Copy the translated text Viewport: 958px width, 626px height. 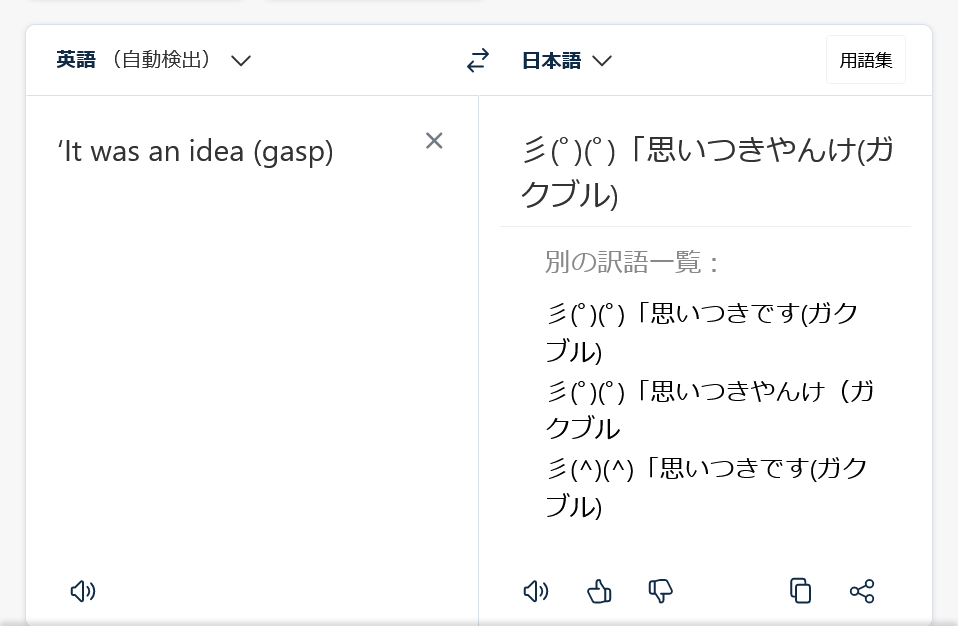click(x=800, y=591)
